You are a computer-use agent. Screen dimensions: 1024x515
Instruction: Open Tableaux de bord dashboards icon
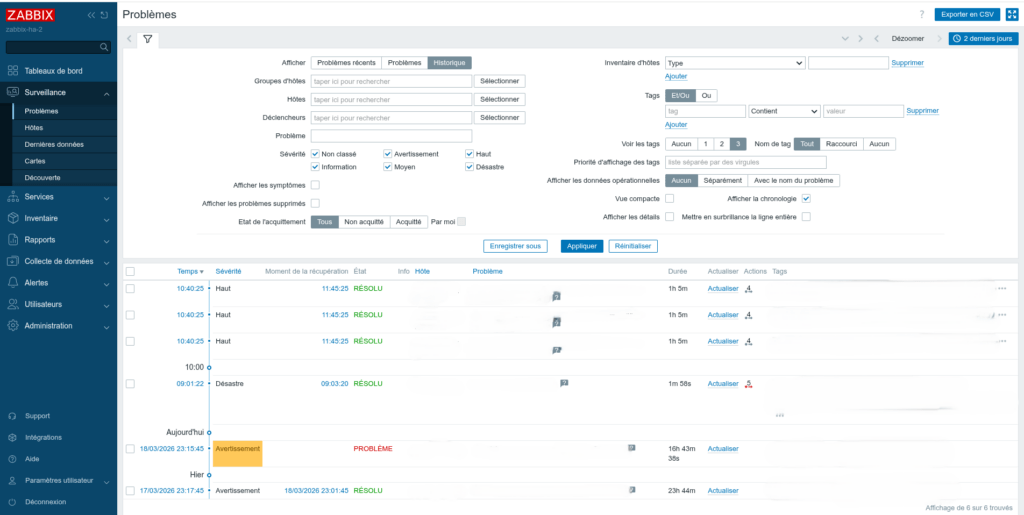[x=13, y=70]
